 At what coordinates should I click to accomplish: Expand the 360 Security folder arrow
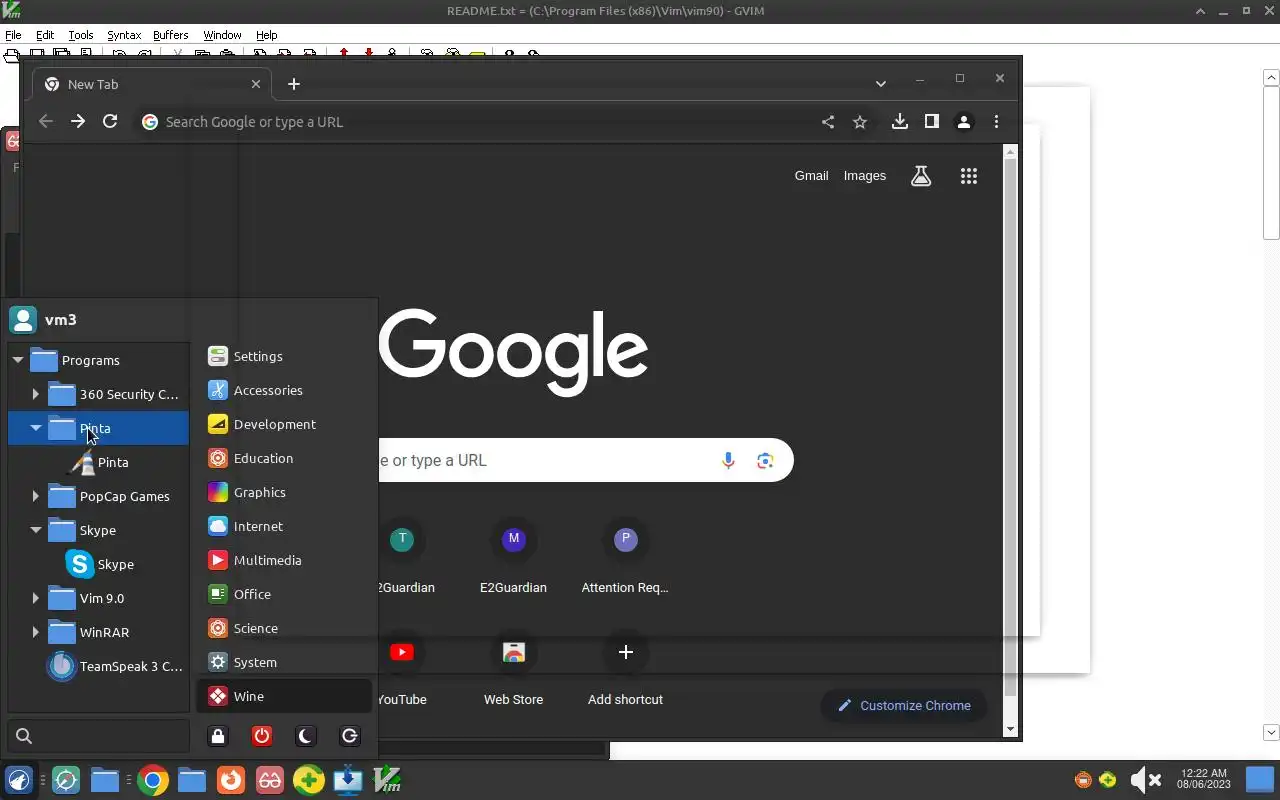tap(36, 394)
